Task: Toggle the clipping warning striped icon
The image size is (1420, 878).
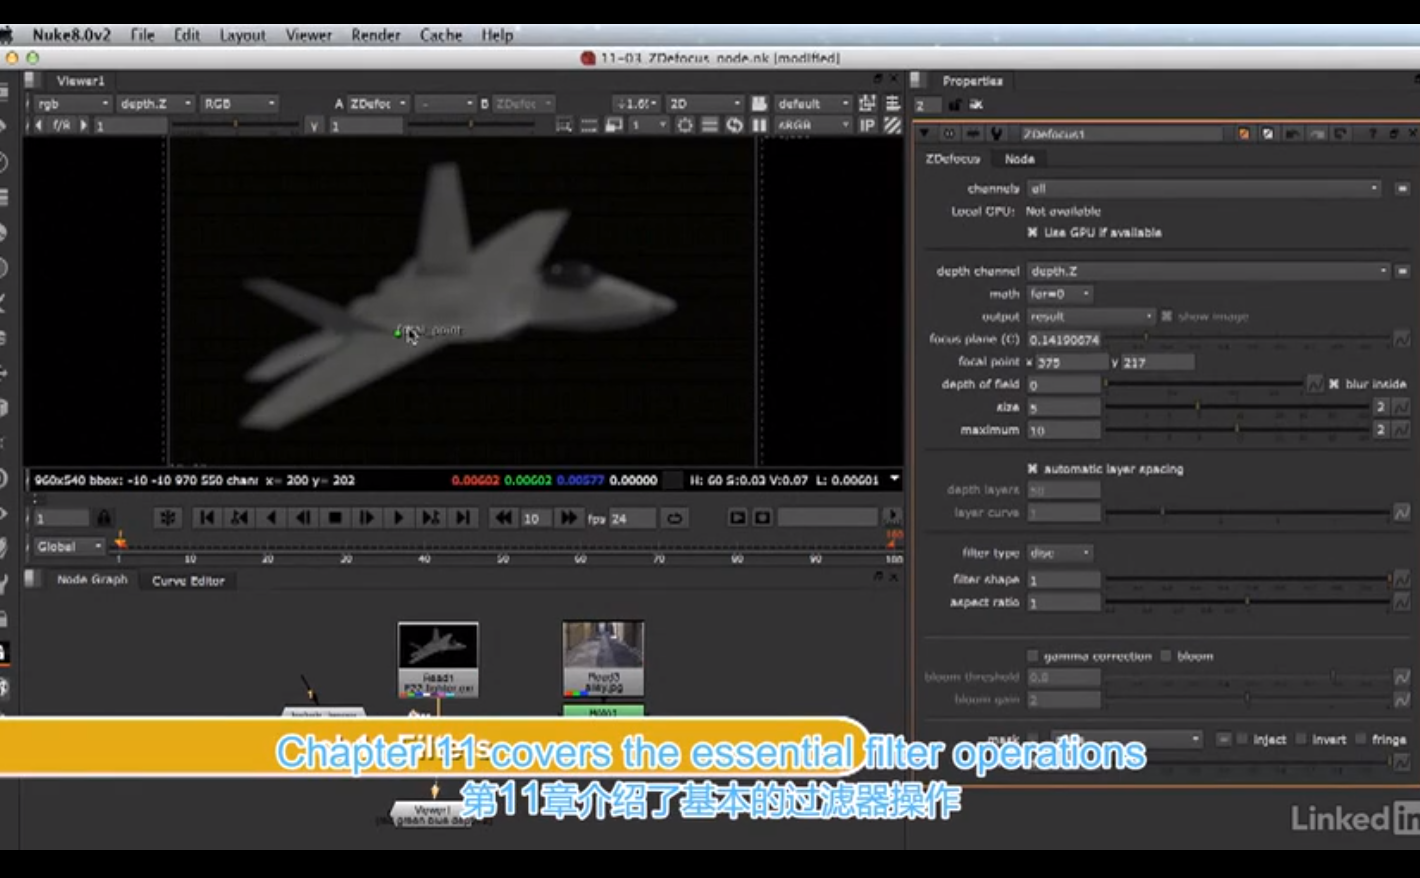Action: pos(892,125)
